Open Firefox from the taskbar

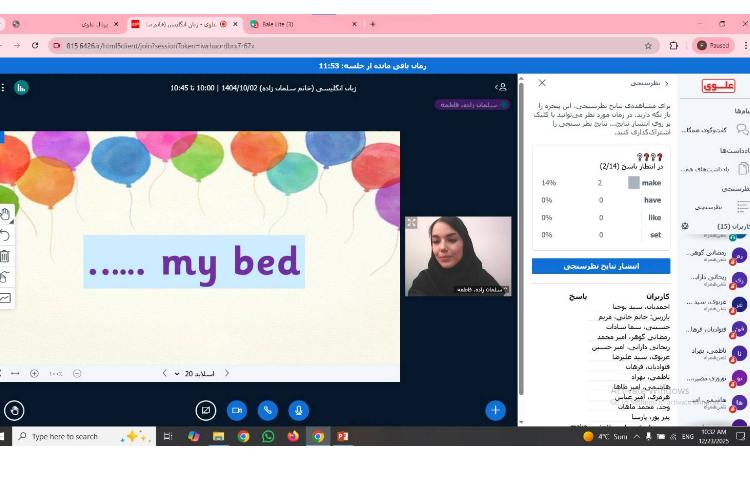293,436
